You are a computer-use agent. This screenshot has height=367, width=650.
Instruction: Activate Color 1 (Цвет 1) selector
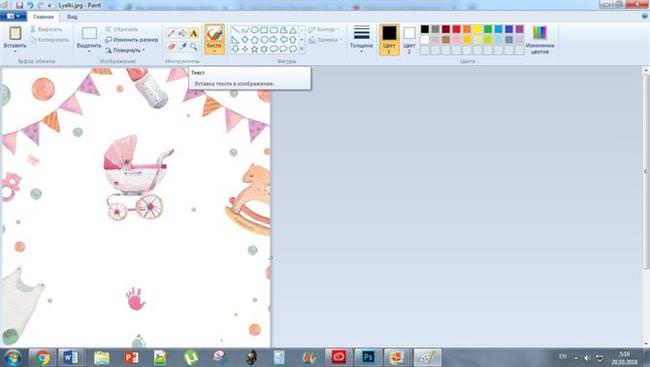coord(389,40)
